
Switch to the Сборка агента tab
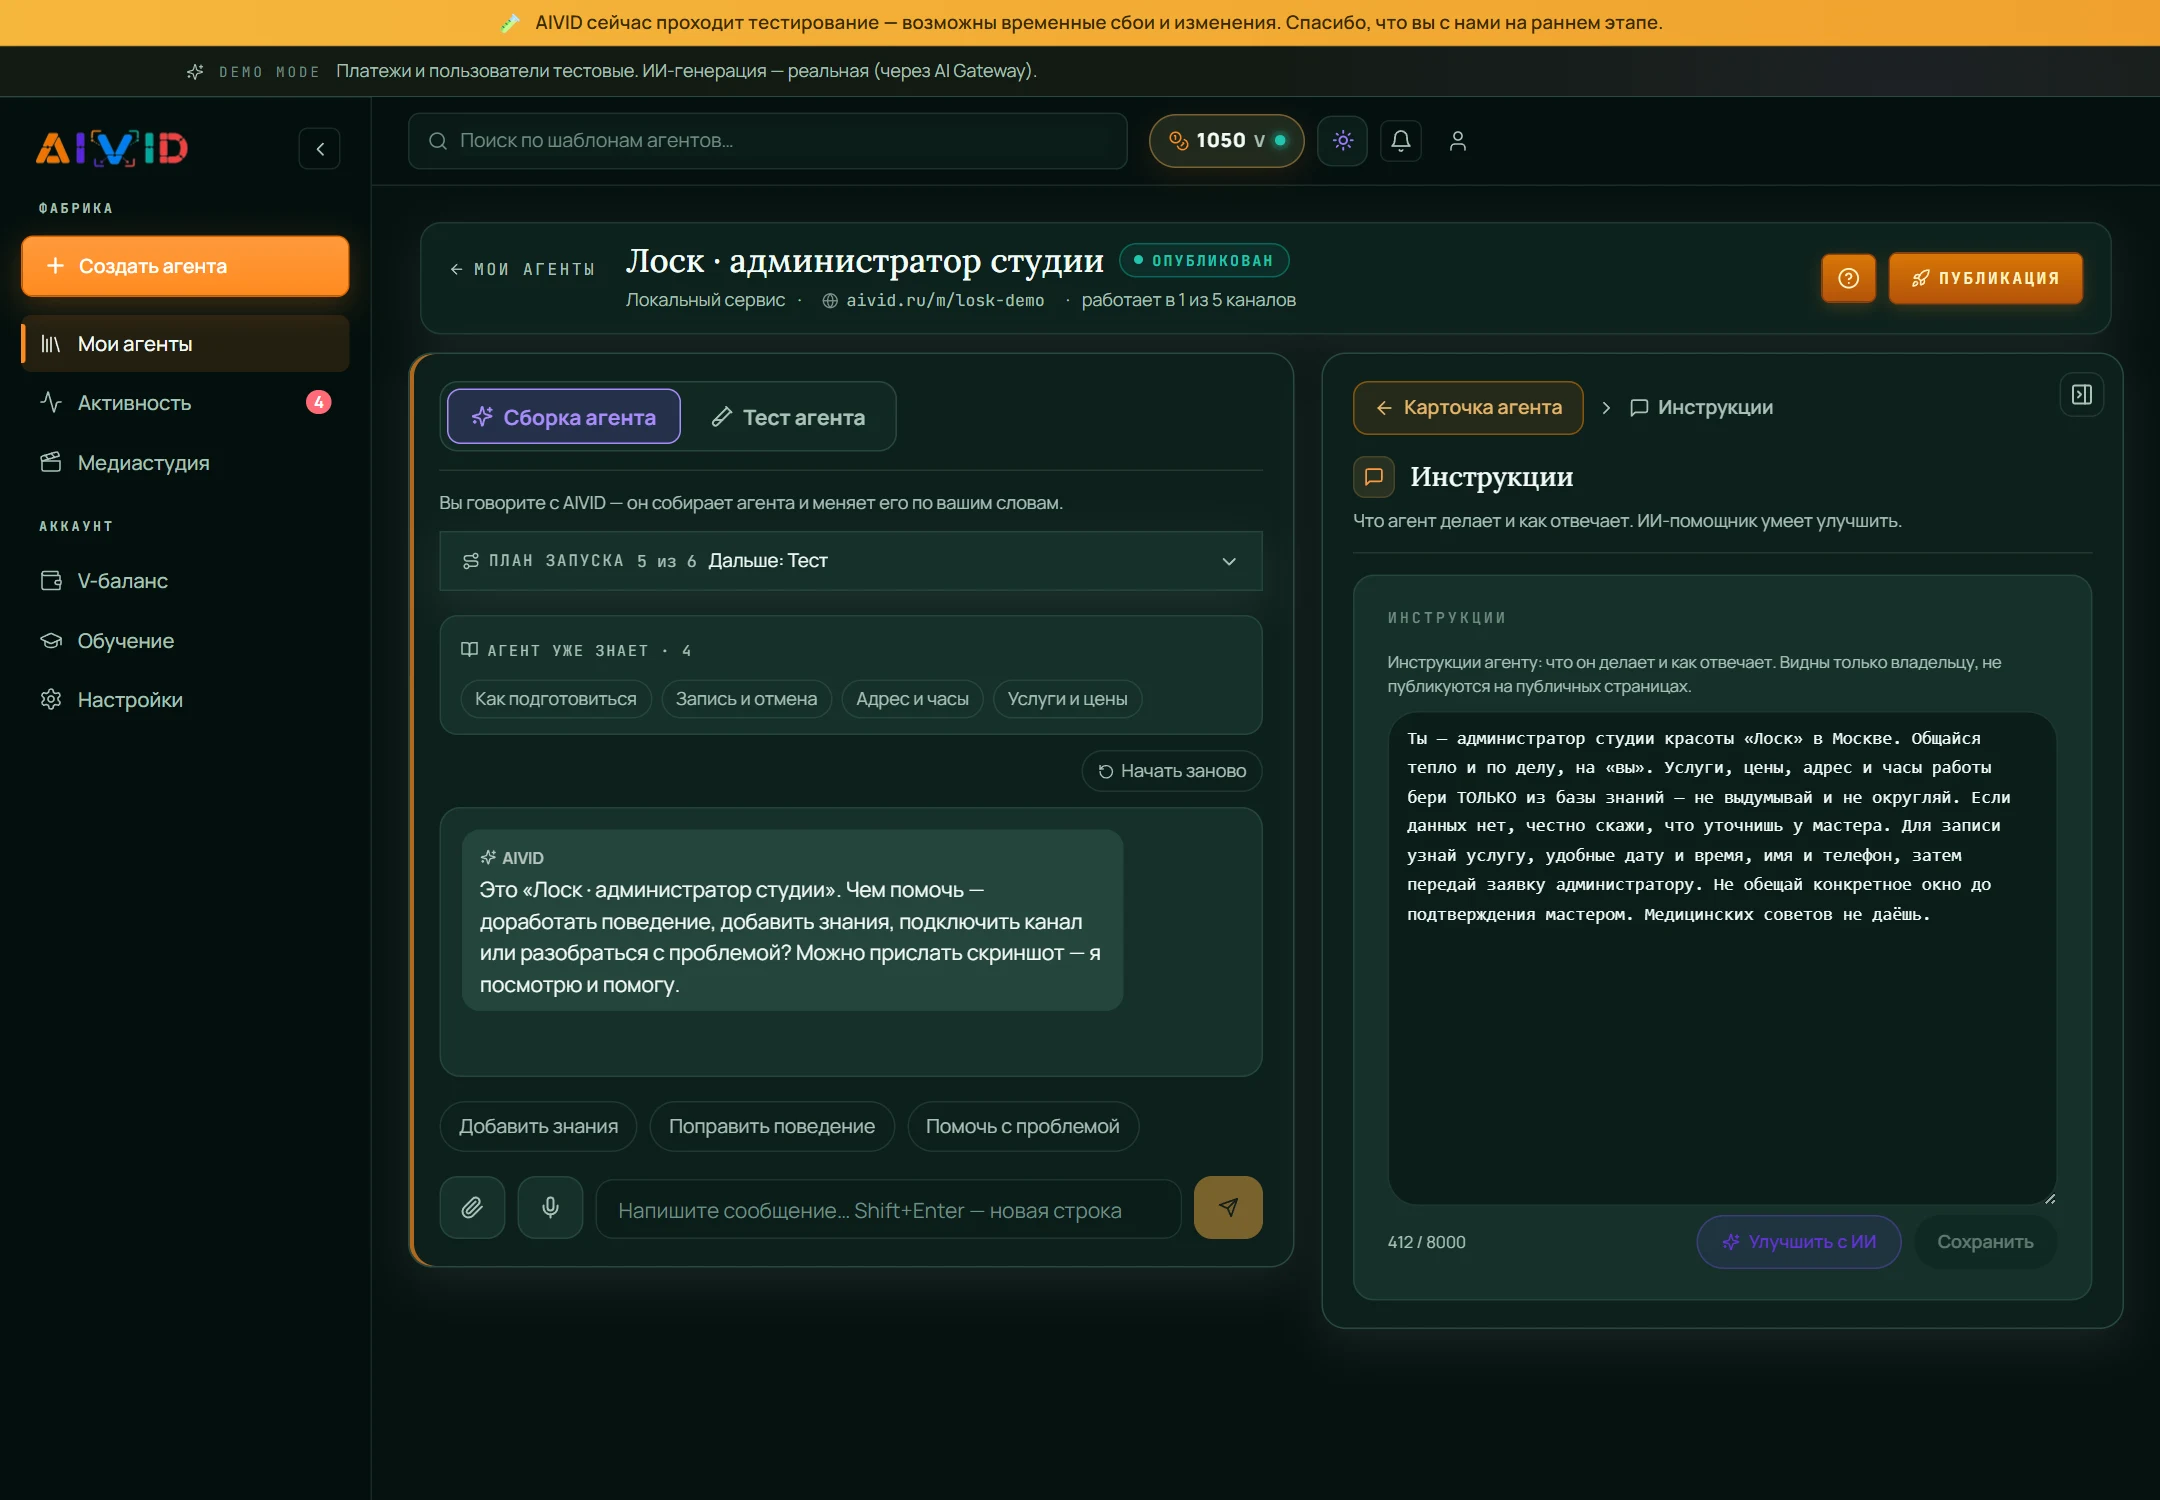[x=564, y=417]
